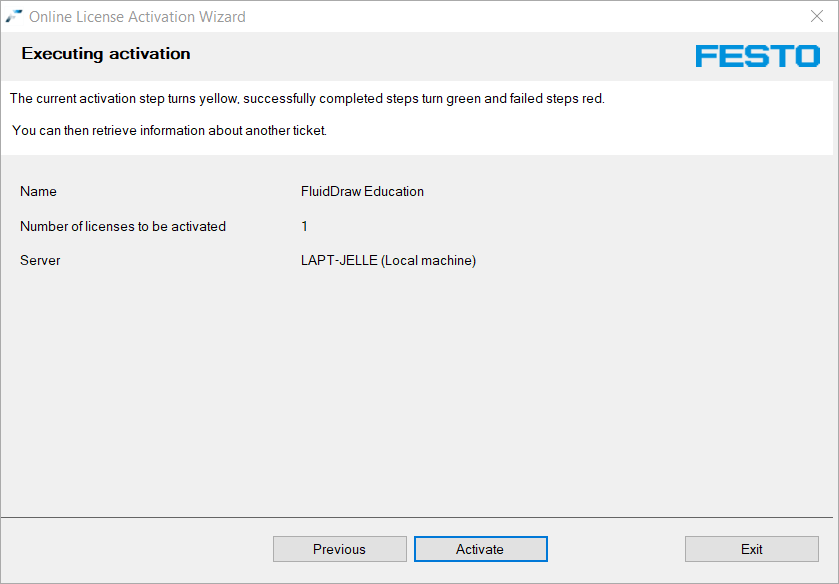Close the Online License Activation Wizard window
The image size is (839, 584).
tap(817, 17)
